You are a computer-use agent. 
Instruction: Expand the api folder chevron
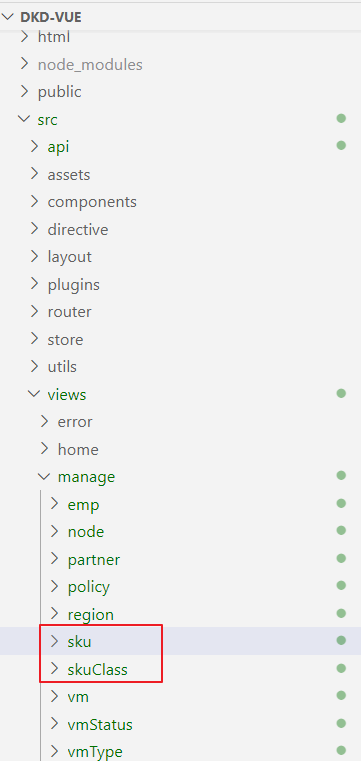(34, 146)
